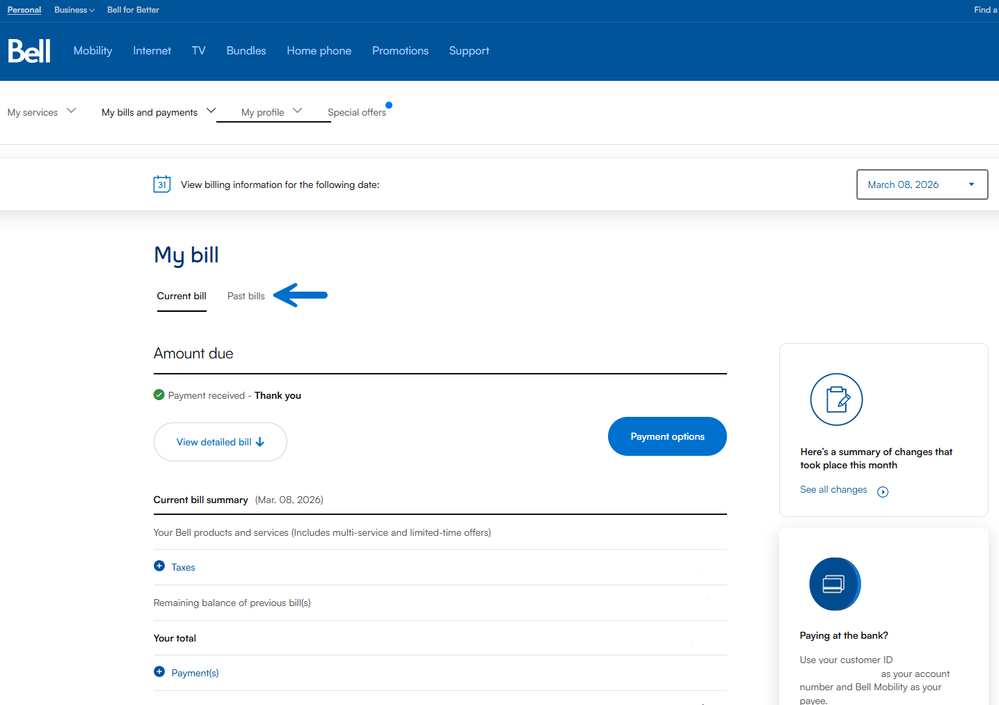Click the 'My bill' page heading
This screenshot has width=999, height=705.
[x=186, y=255]
